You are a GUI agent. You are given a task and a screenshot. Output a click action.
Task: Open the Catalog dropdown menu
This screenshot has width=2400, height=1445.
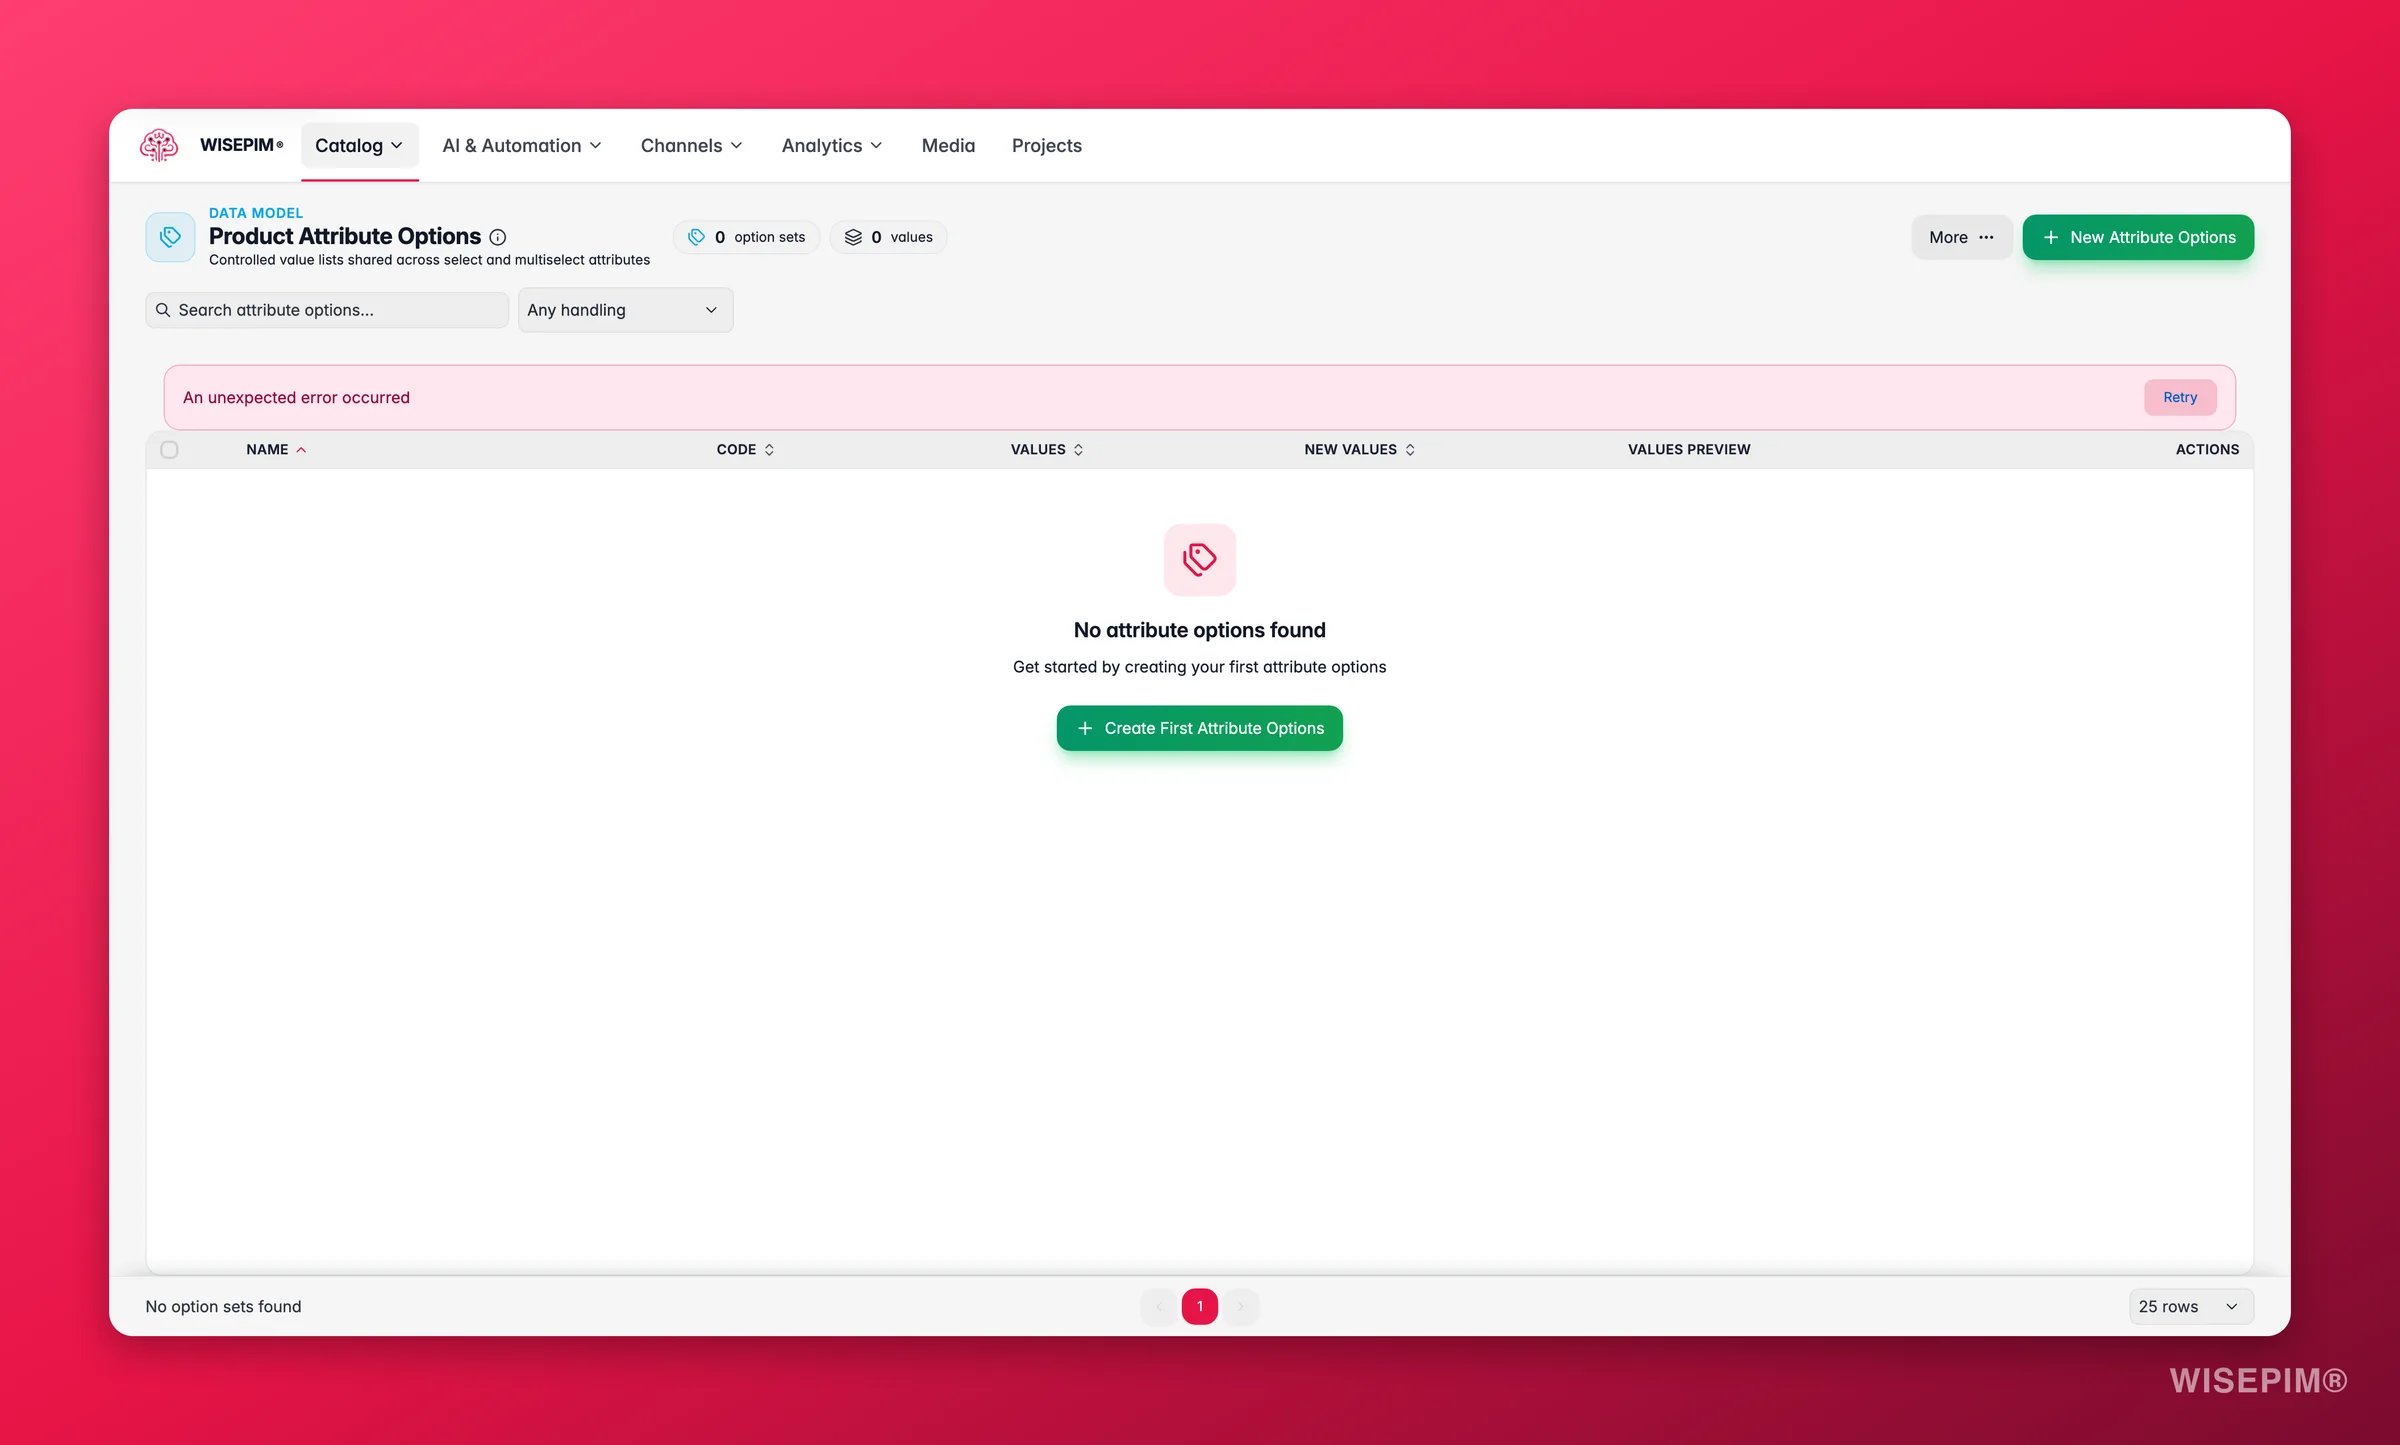[x=359, y=146]
